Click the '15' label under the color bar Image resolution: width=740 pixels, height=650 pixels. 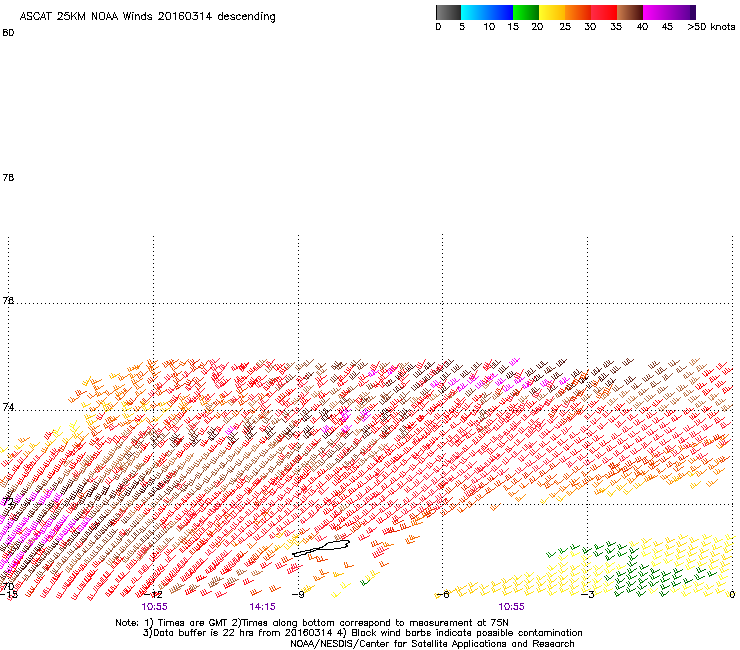(x=513, y=27)
